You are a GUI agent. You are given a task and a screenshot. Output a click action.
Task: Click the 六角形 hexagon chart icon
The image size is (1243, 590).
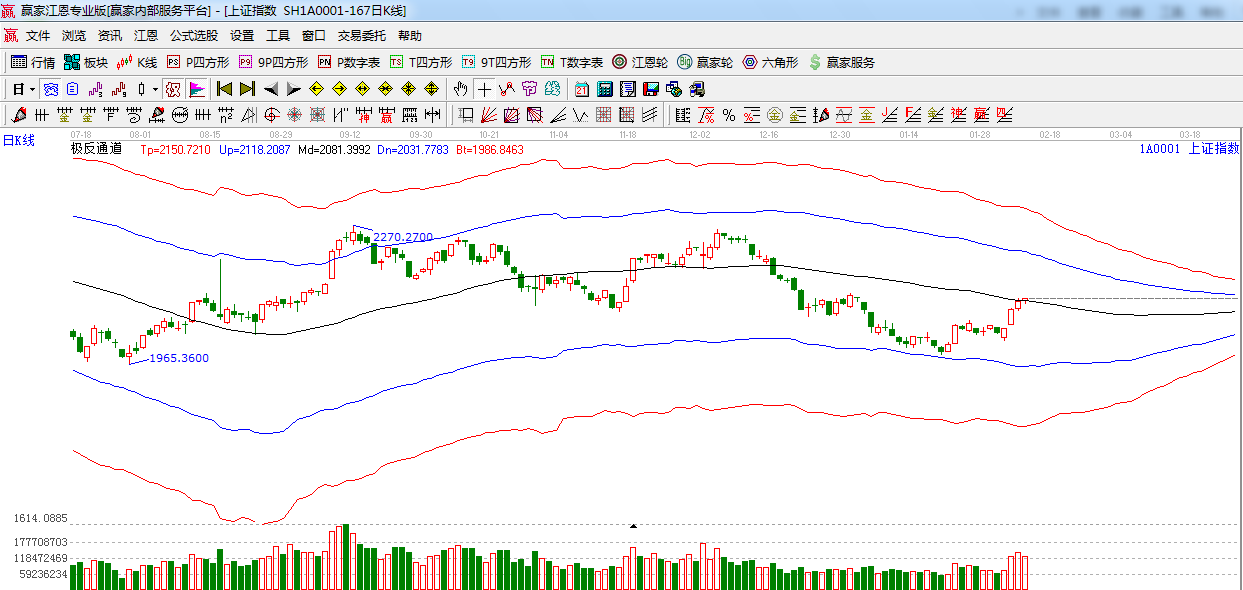[770, 62]
